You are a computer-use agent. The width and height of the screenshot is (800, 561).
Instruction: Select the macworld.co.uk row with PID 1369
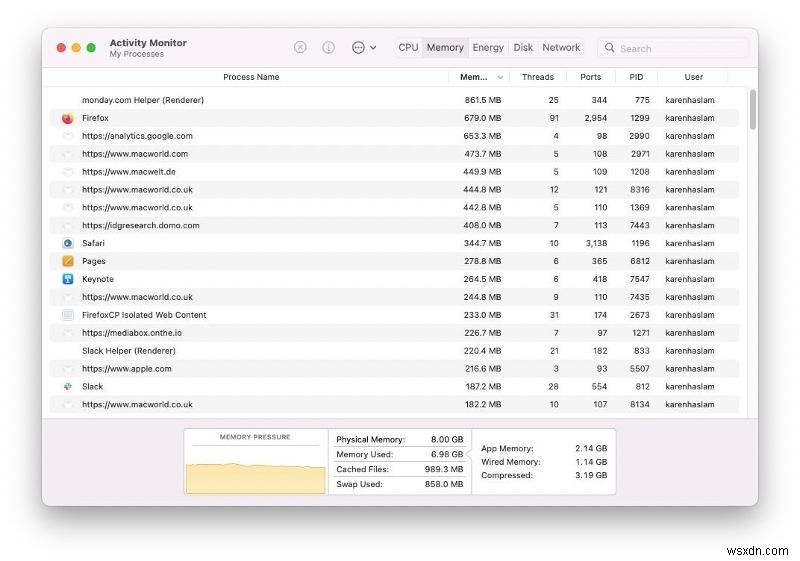(x=394, y=207)
